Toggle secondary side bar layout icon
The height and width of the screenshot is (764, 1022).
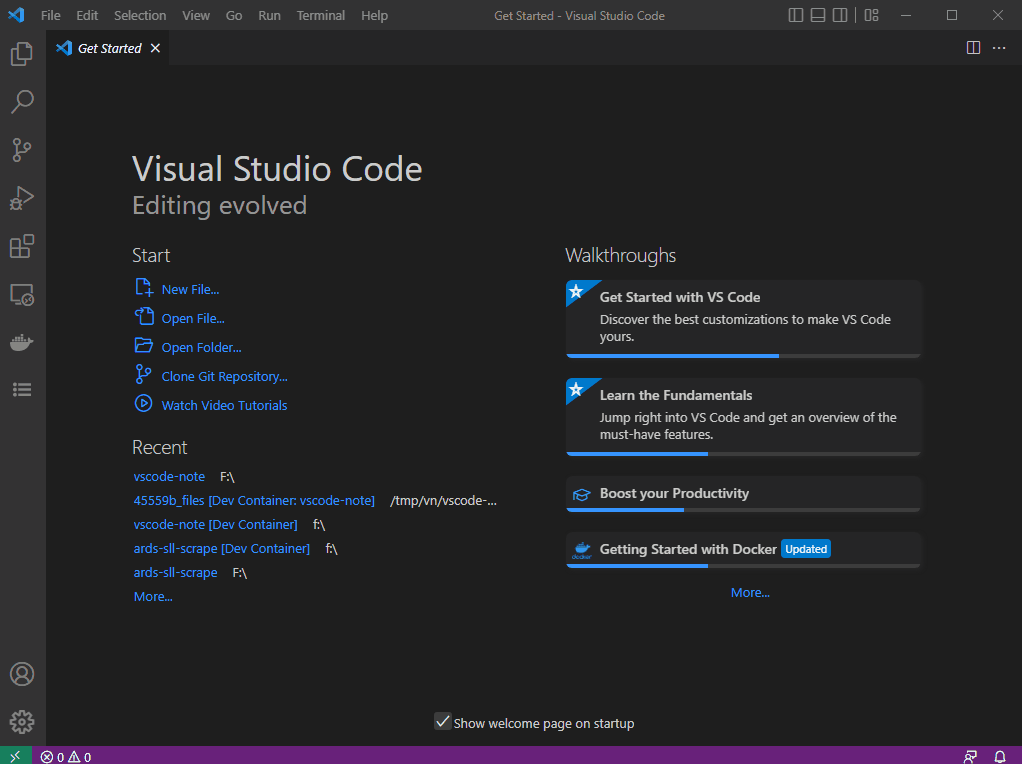(x=840, y=15)
